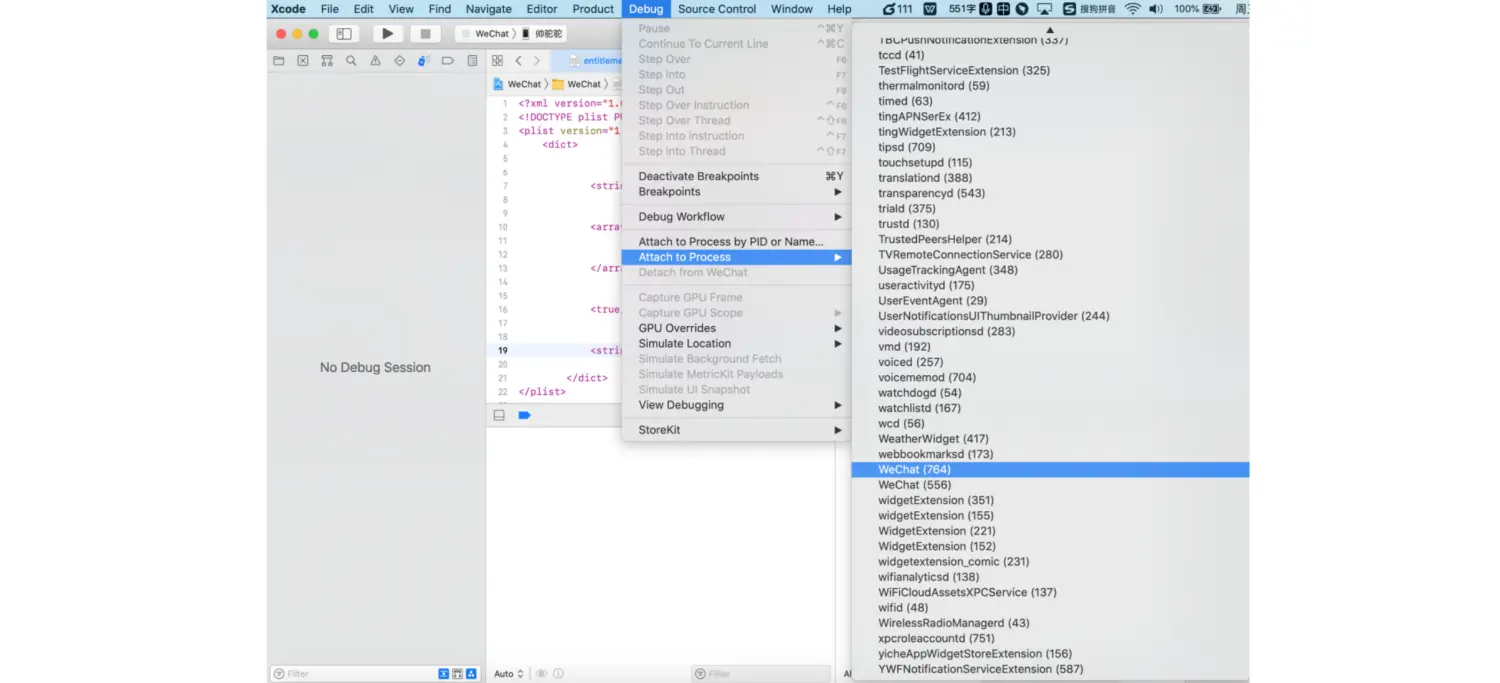Click the up scroll arrow atop process list
This screenshot has width=1500, height=683.
1050,30
